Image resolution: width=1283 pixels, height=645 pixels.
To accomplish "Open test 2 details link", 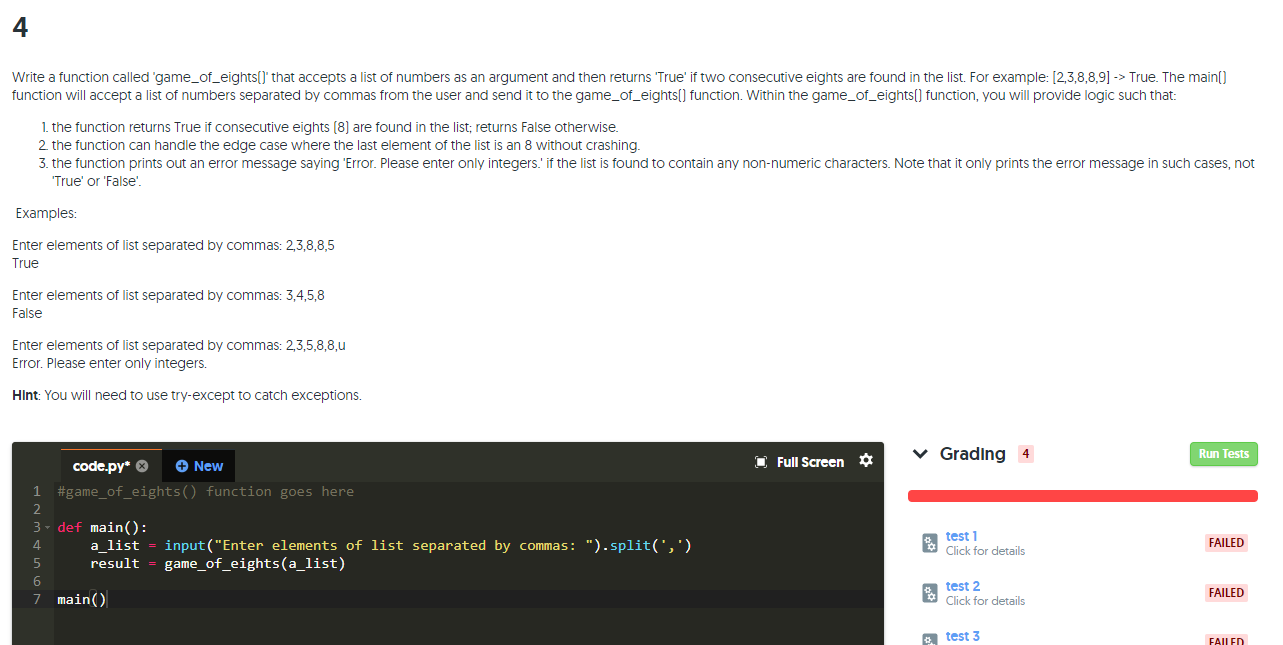I will [x=960, y=586].
